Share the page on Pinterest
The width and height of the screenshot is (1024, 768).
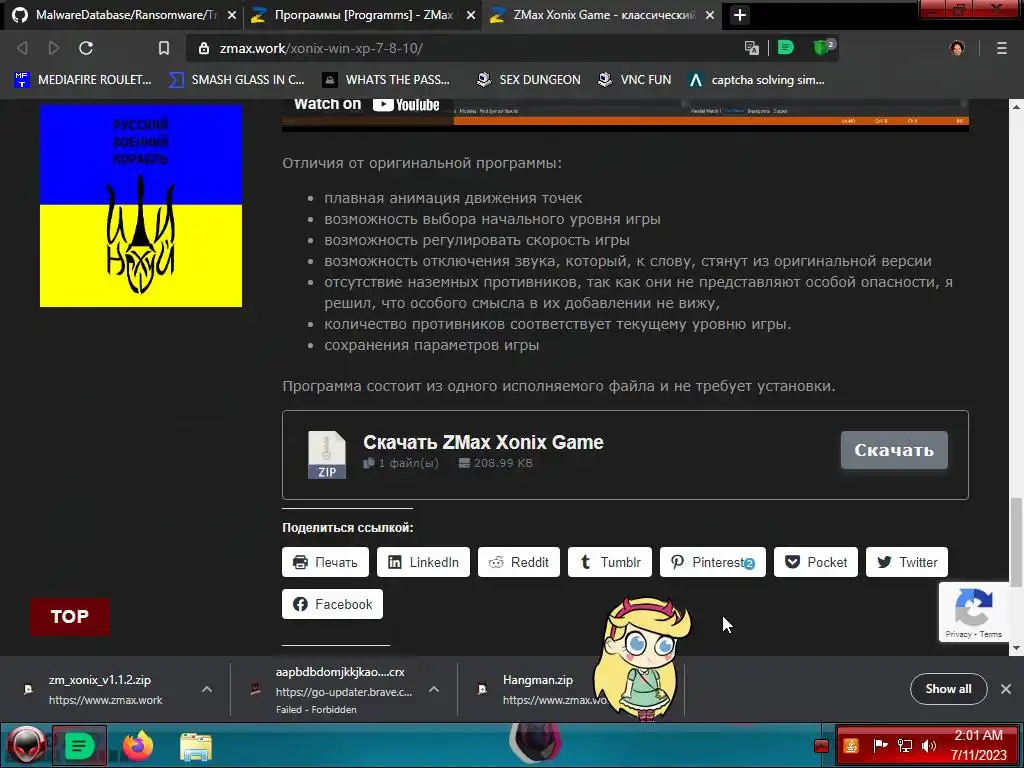click(712, 562)
